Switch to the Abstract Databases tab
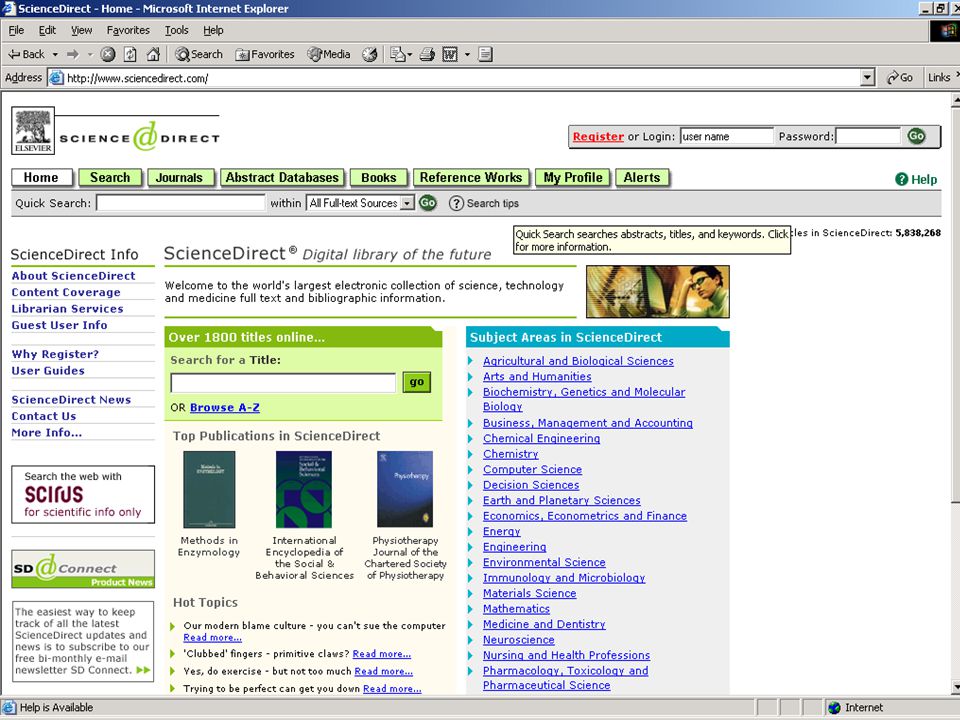 (x=282, y=178)
